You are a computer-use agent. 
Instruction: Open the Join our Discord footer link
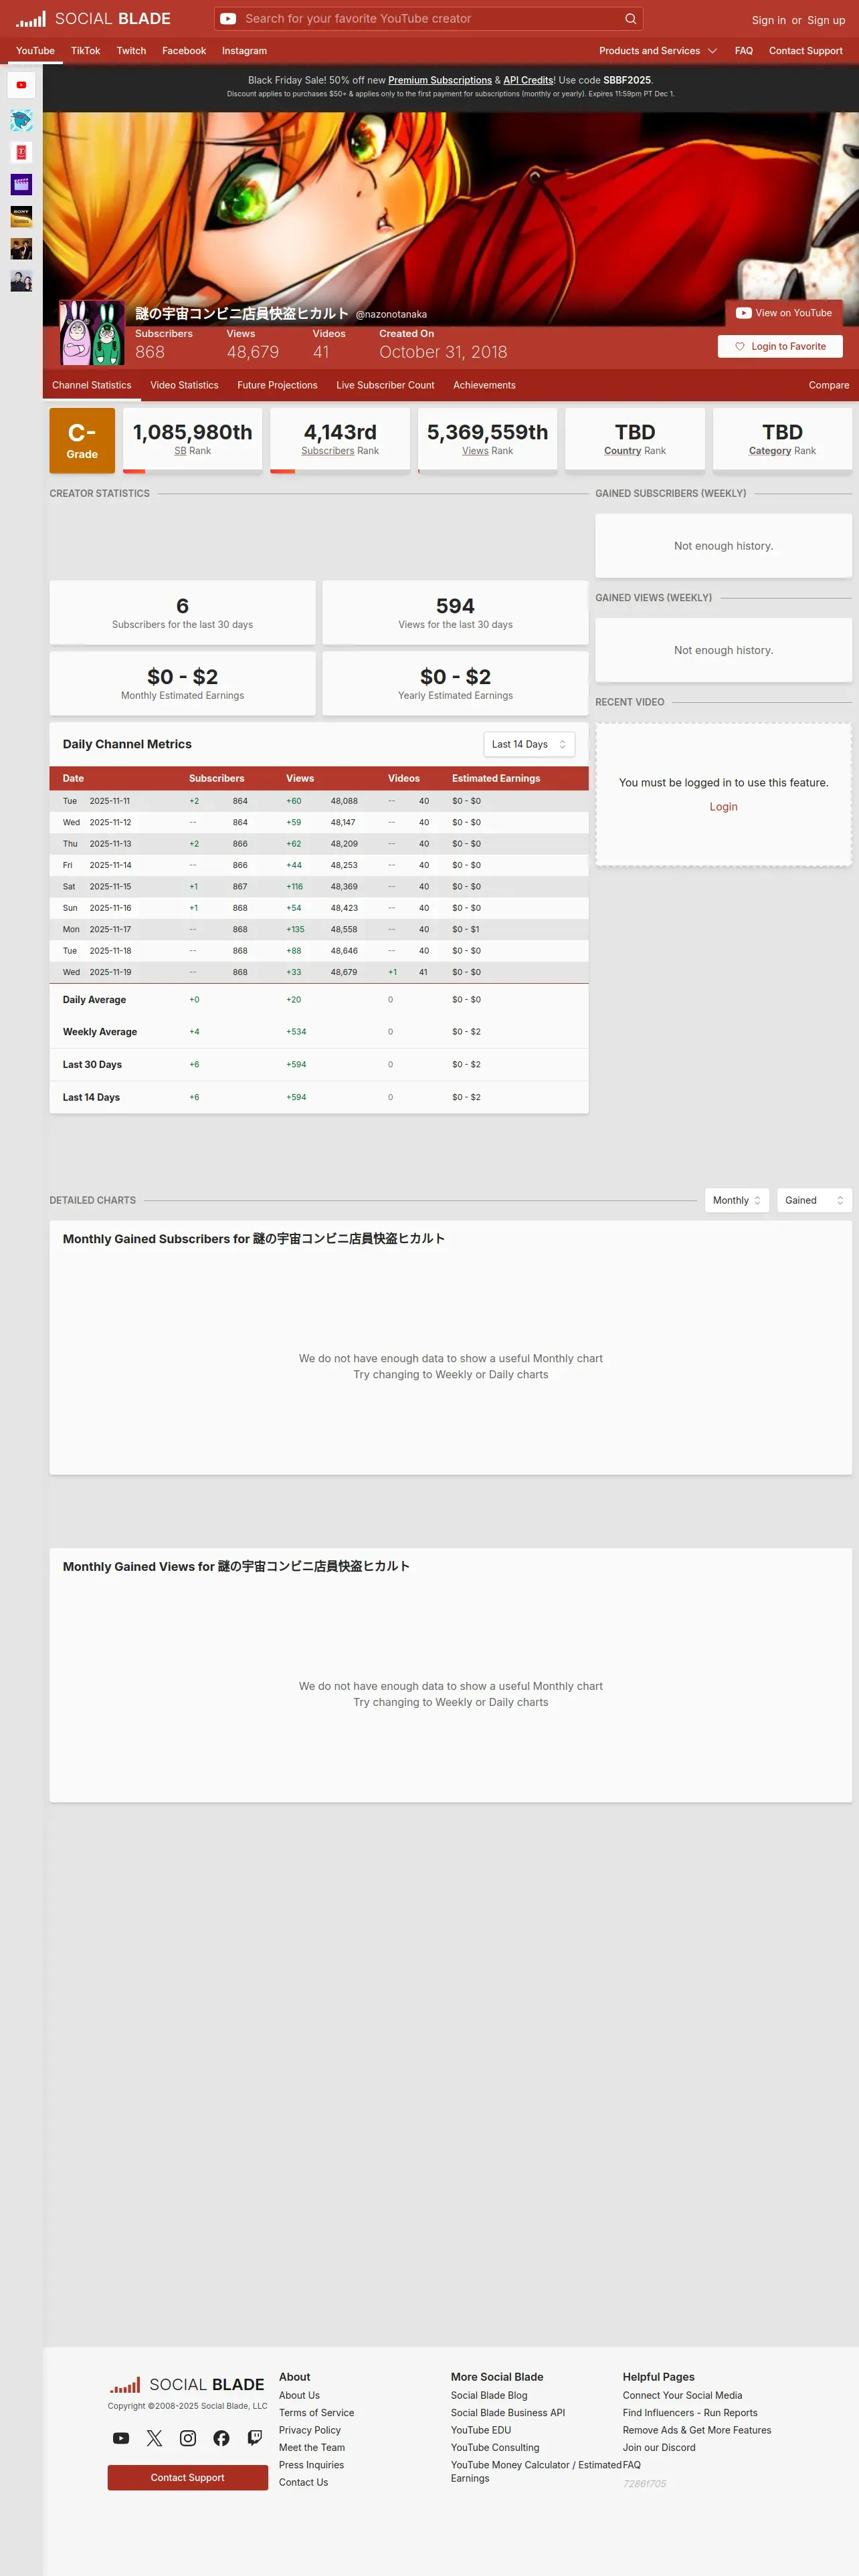659,2447
